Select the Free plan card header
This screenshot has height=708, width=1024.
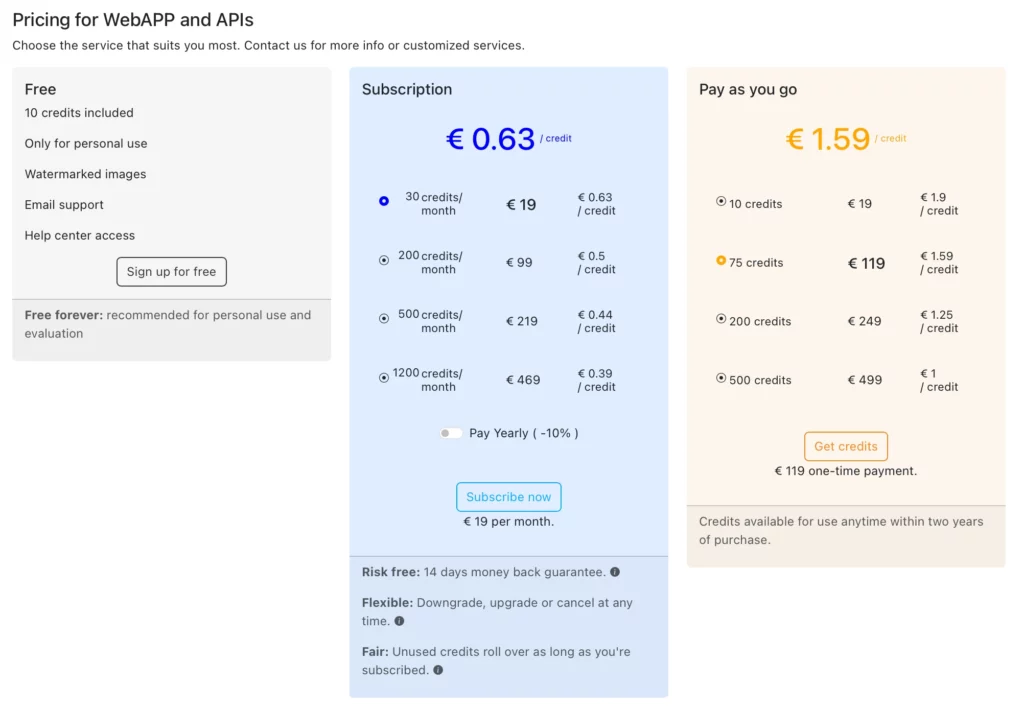click(x=40, y=89)
